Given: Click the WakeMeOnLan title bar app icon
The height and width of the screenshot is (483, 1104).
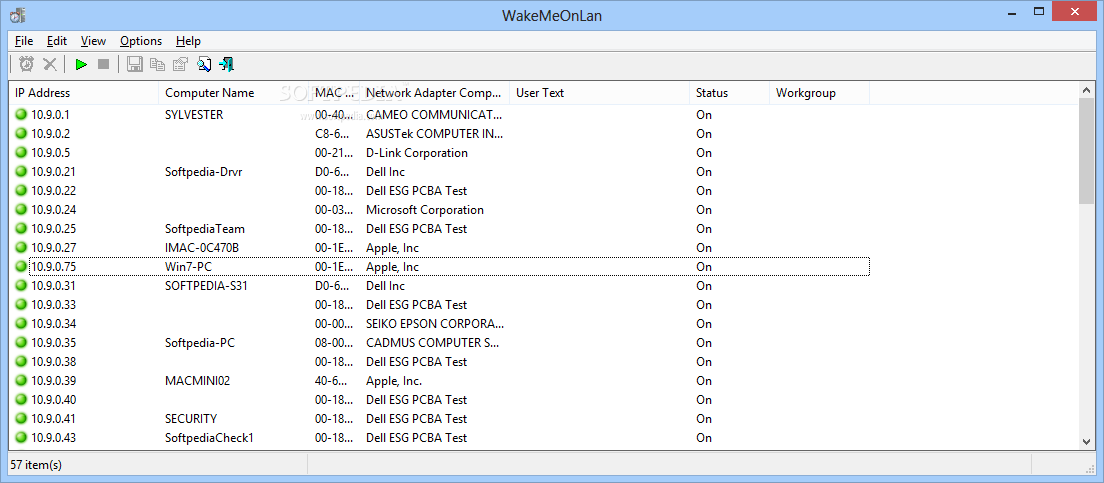Looking at the screenshot, I should point(17,14).
